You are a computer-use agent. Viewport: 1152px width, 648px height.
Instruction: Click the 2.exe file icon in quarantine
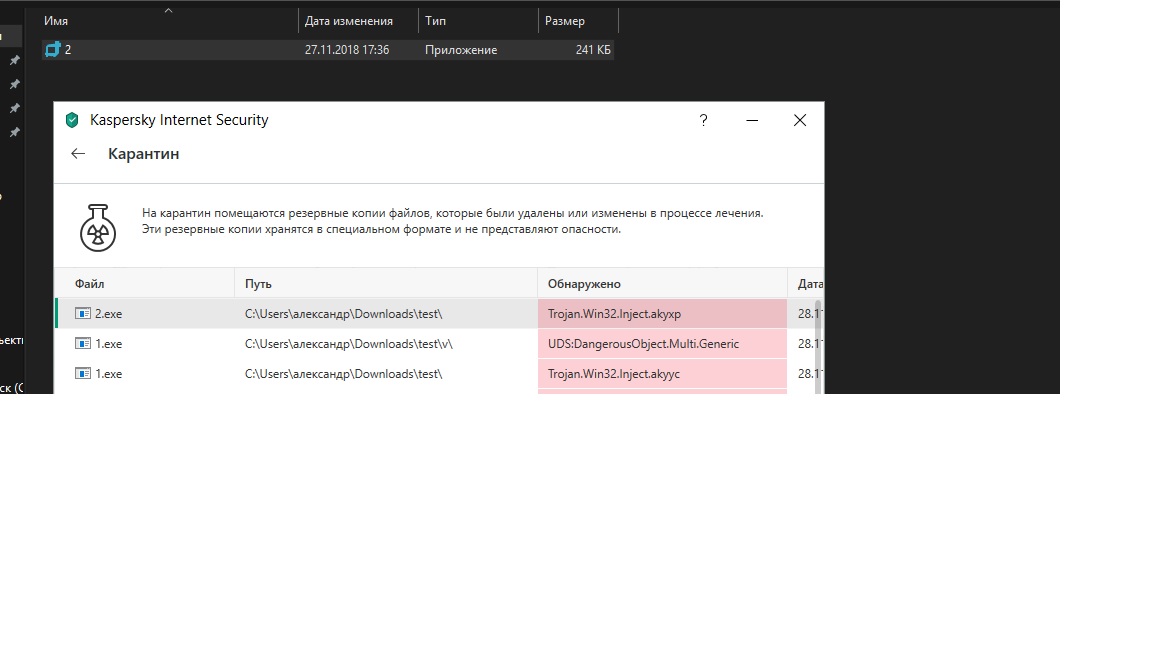[x=83, y=314]
